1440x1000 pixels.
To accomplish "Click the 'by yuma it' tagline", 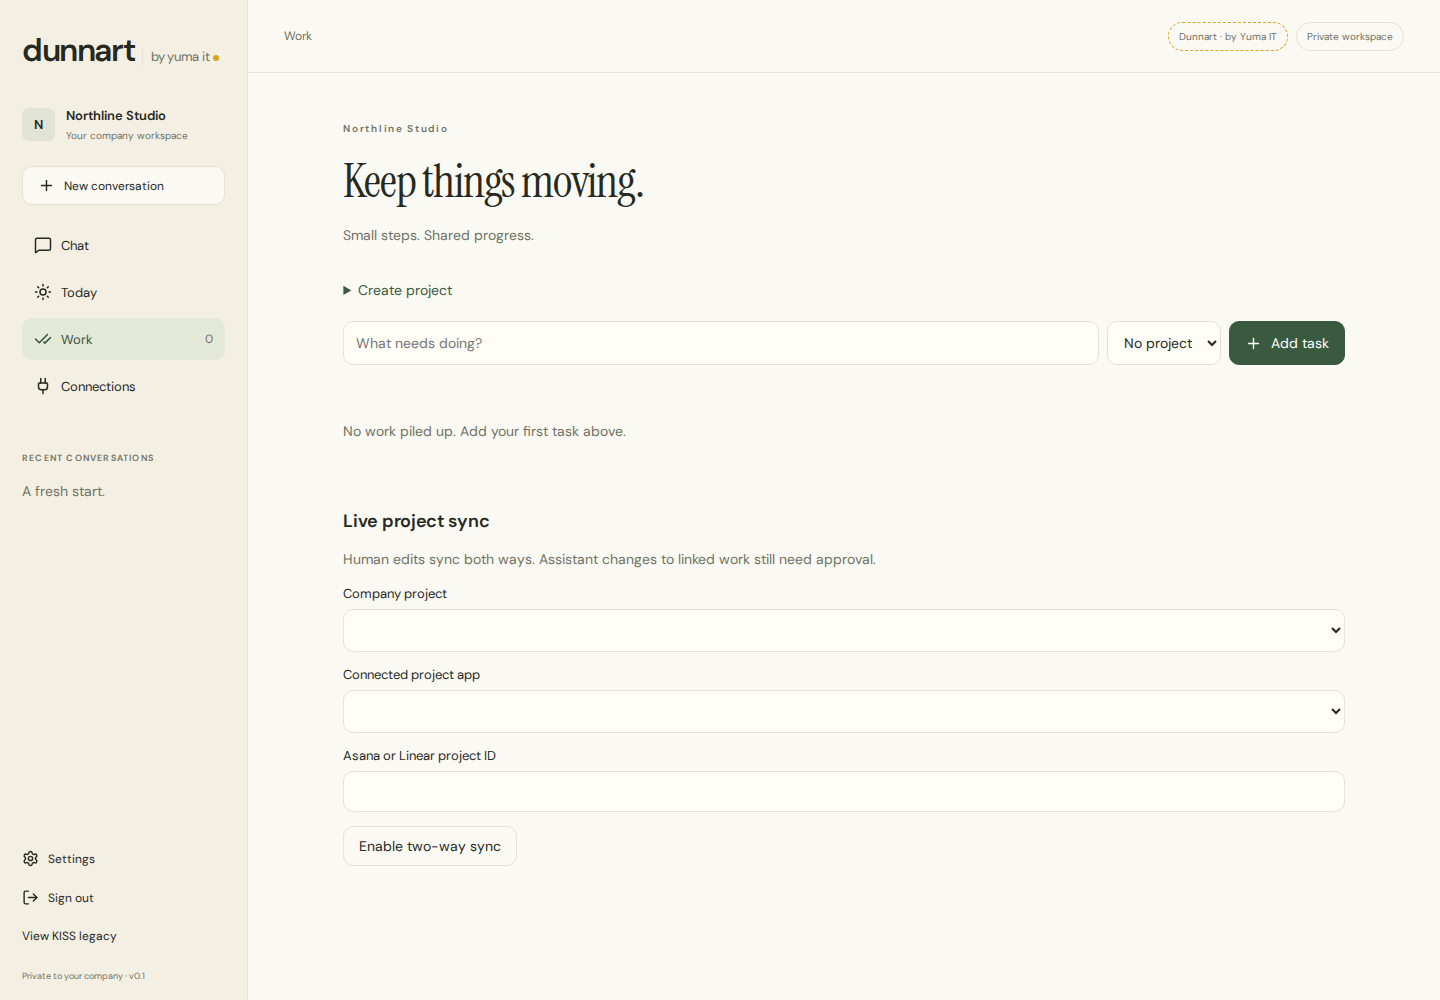I will pyautogui.click(x=181, y=57).
